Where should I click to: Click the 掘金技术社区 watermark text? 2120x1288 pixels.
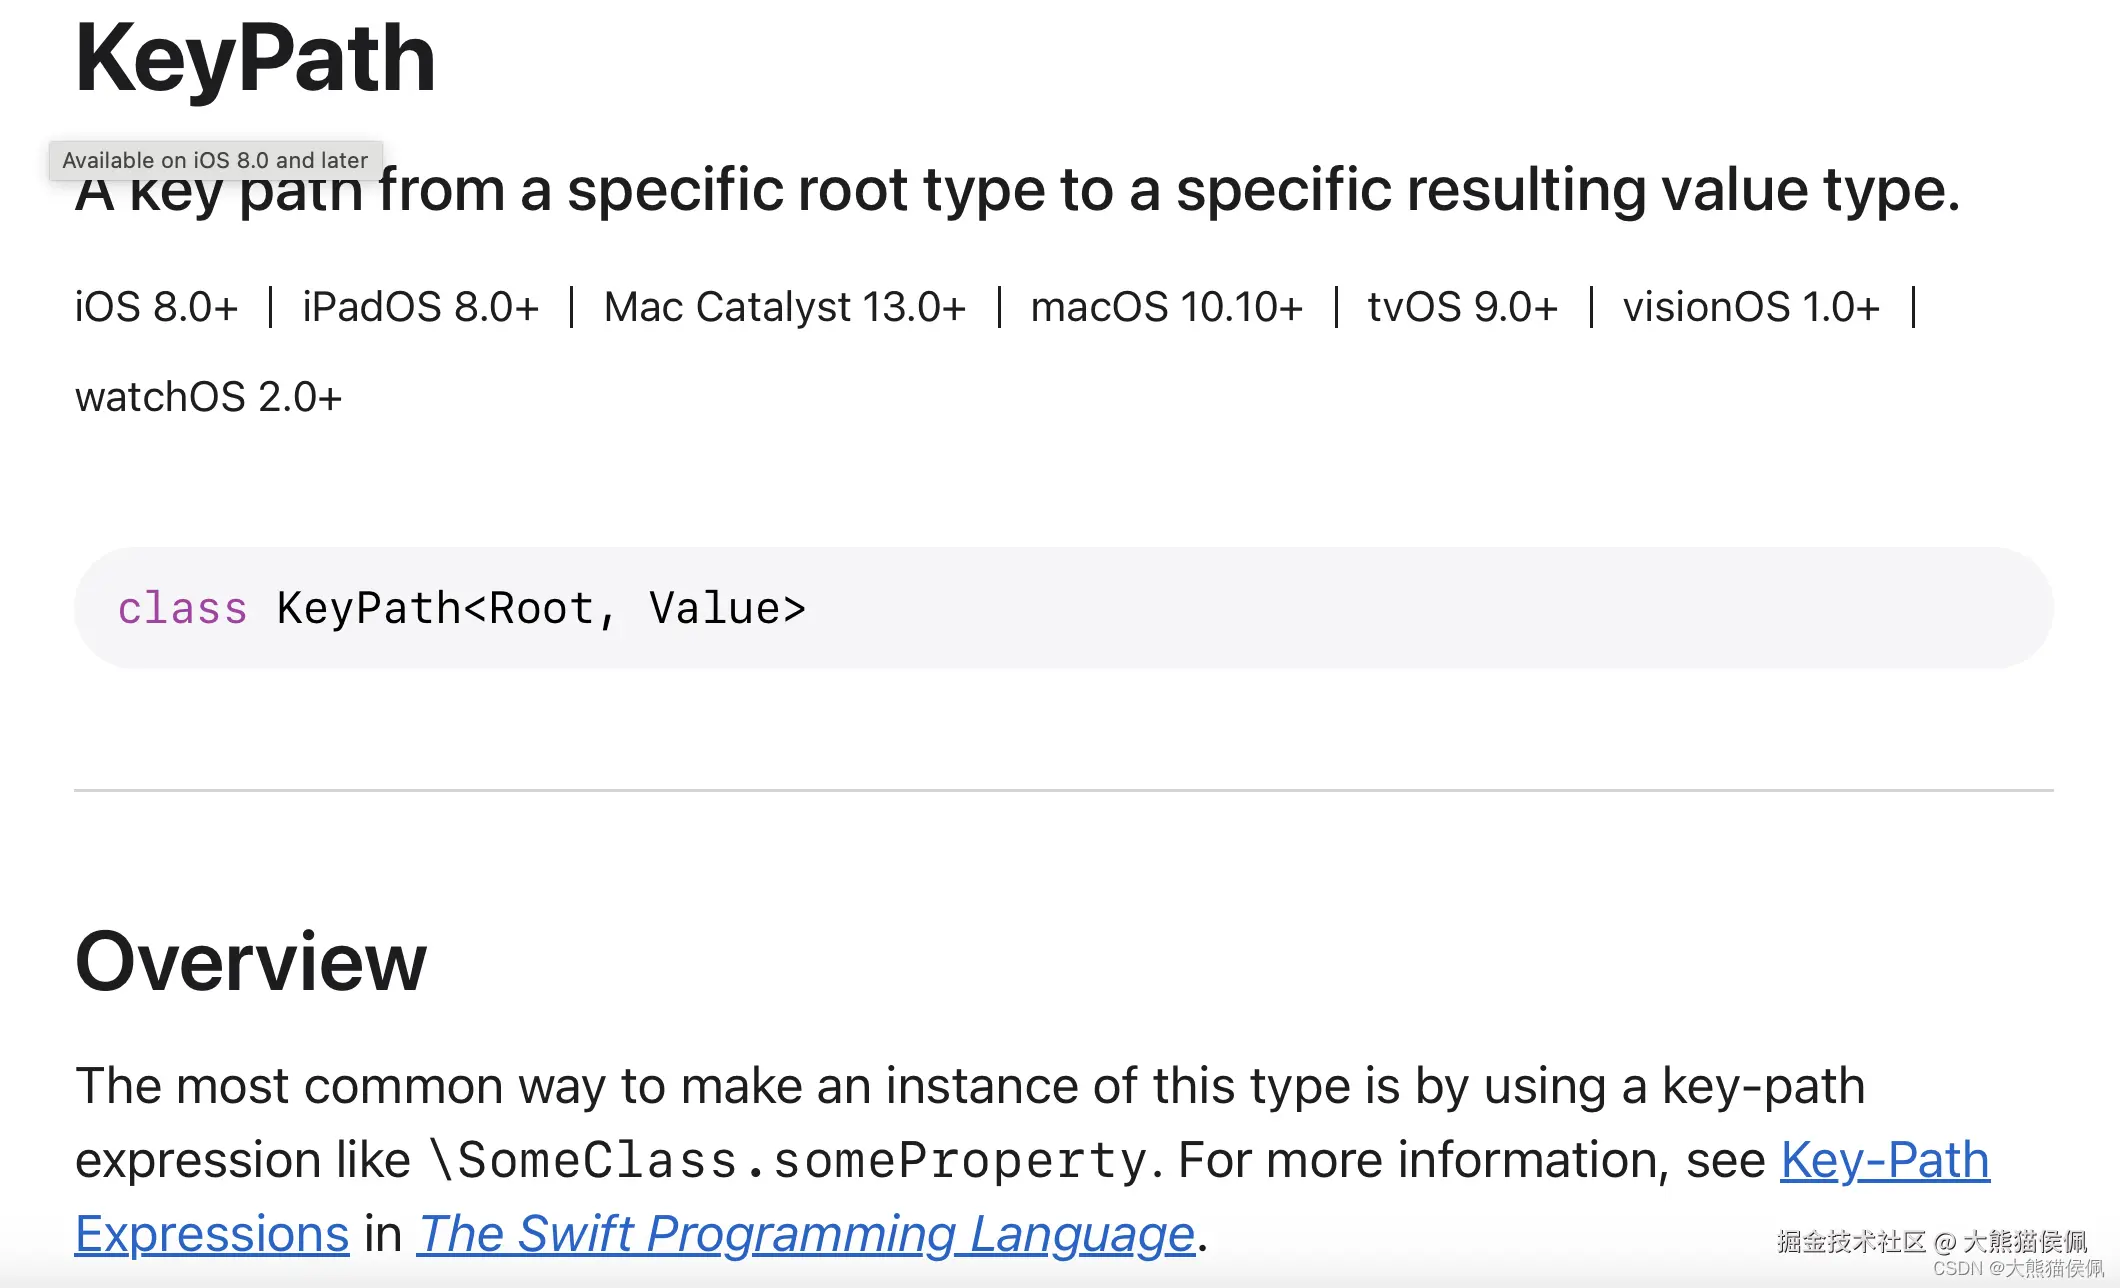(1850, 1241)
